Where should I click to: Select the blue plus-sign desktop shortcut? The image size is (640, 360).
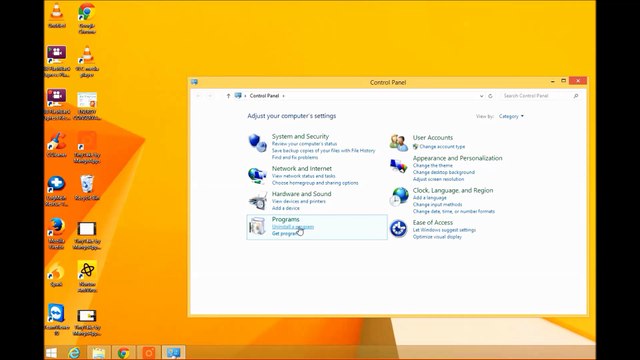click(57, 191)
